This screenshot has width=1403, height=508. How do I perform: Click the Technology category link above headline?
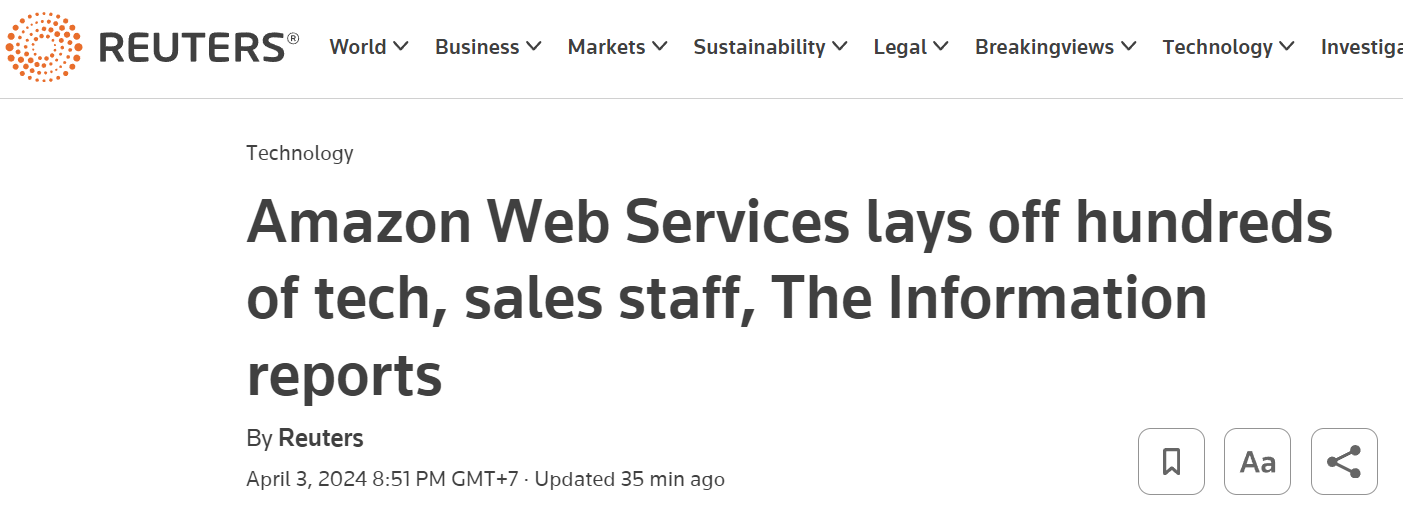point(300,153)
